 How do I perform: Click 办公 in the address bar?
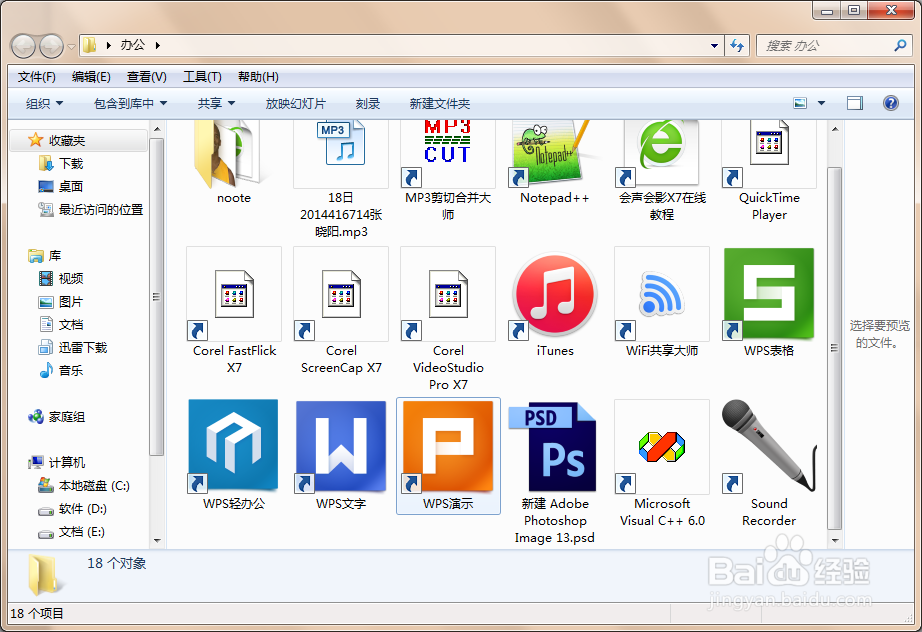[132, 45]
